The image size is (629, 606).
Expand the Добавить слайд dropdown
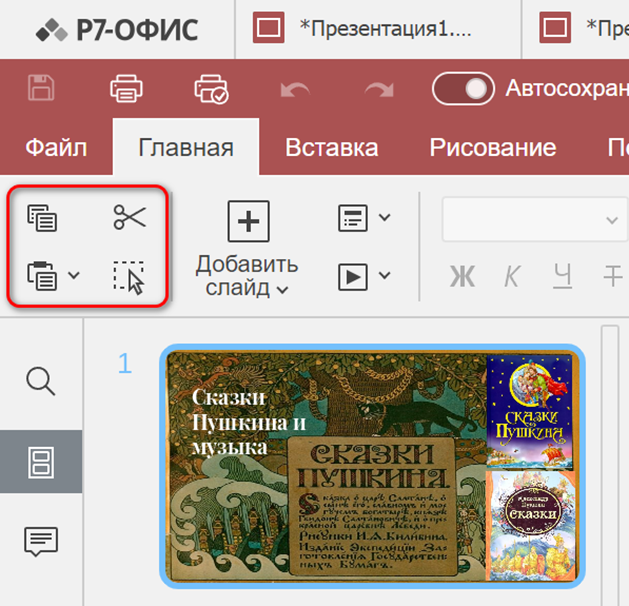pyautogui.click(x=282, y=290)
